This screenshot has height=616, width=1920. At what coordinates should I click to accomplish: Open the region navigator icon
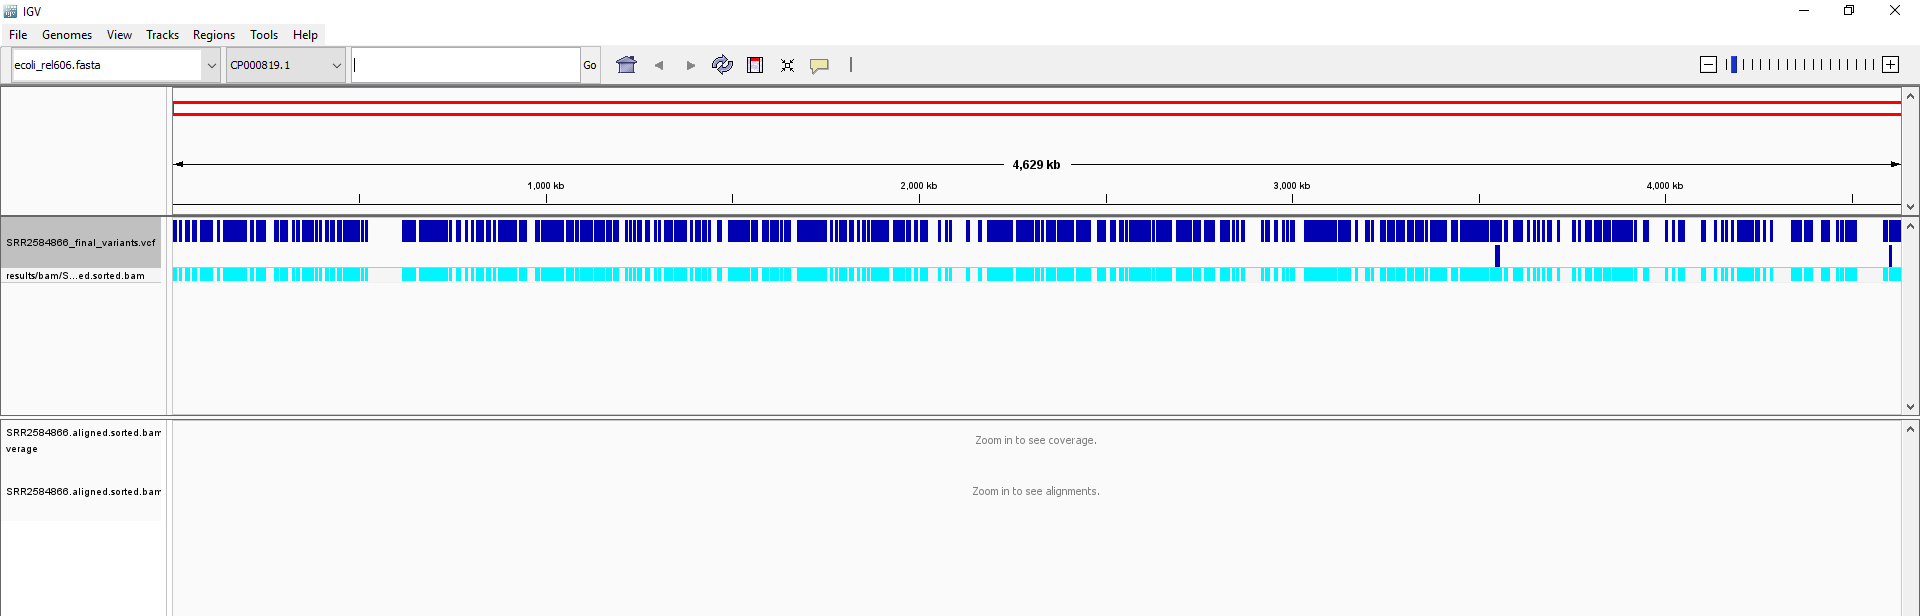[755, 65]
